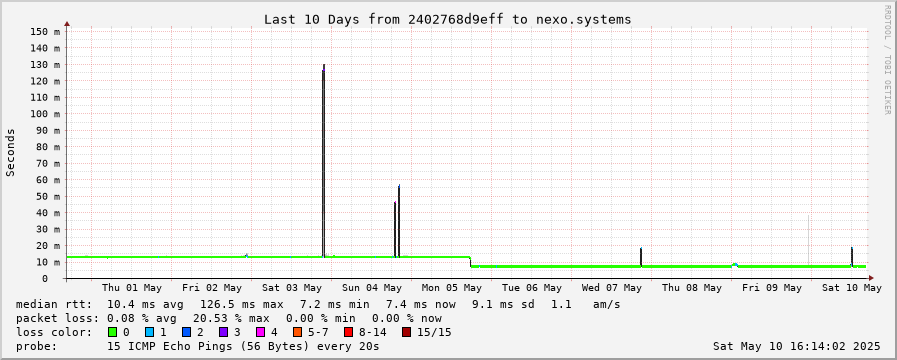Click the timestamp Sat May 10 16:14:02 2025

pyautogui.click(x=797, y=346)
